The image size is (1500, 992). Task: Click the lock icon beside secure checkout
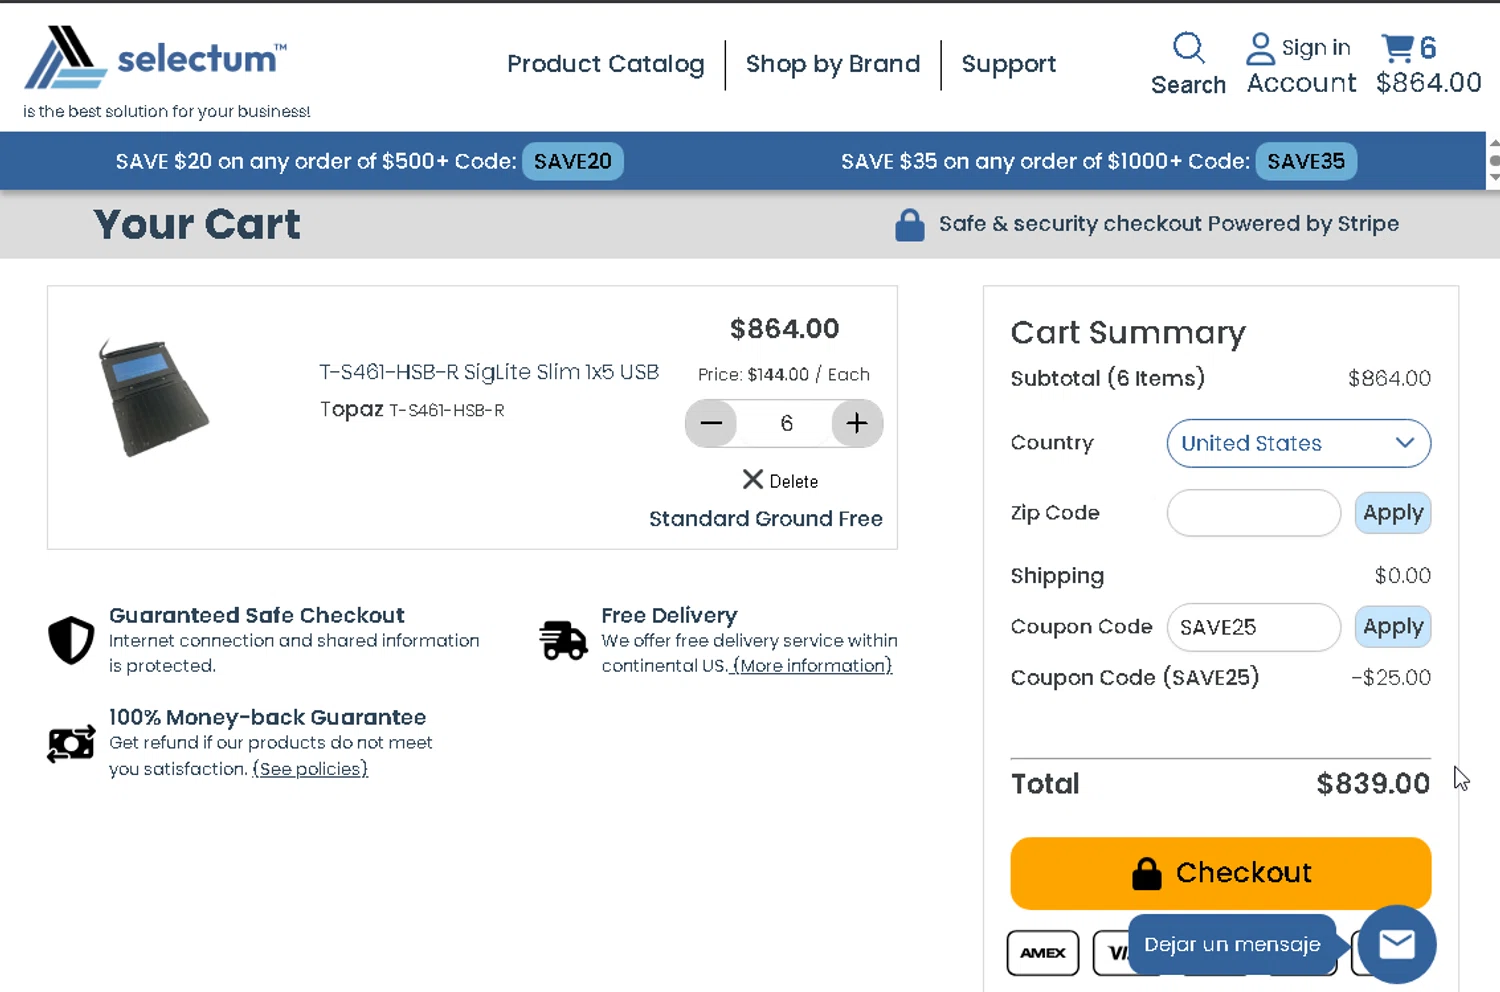[x=909, y=225]
